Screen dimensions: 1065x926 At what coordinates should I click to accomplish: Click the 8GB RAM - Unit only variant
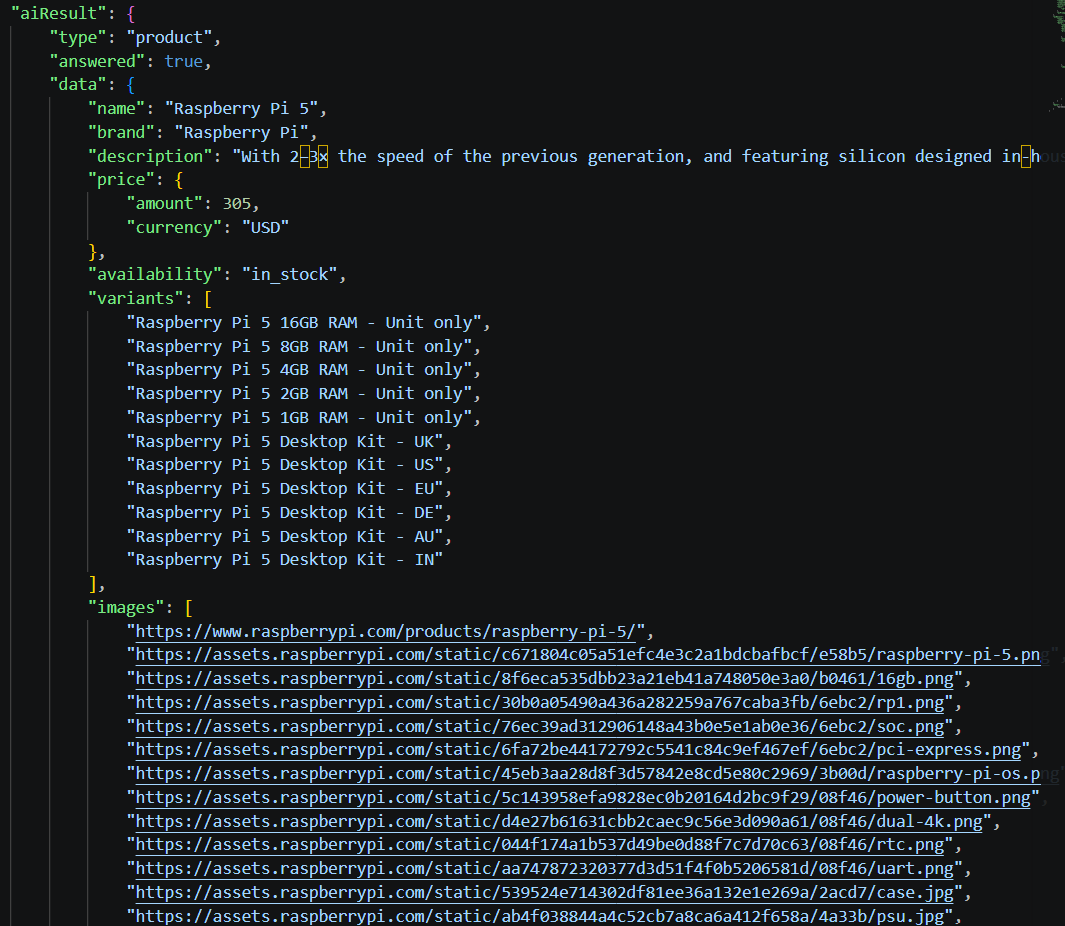click(x=300, y=346)
